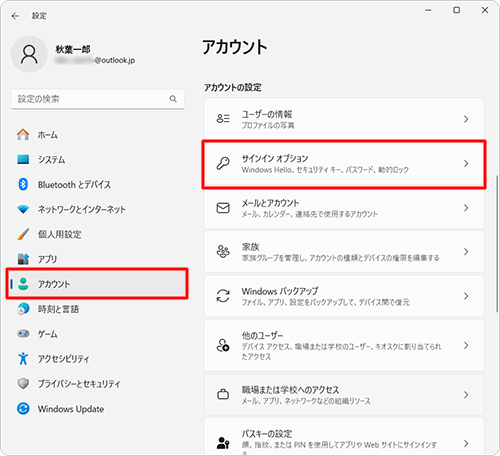
Task: Click the 時刻と言語 globe icon
Action: click(x=23, y=309)
